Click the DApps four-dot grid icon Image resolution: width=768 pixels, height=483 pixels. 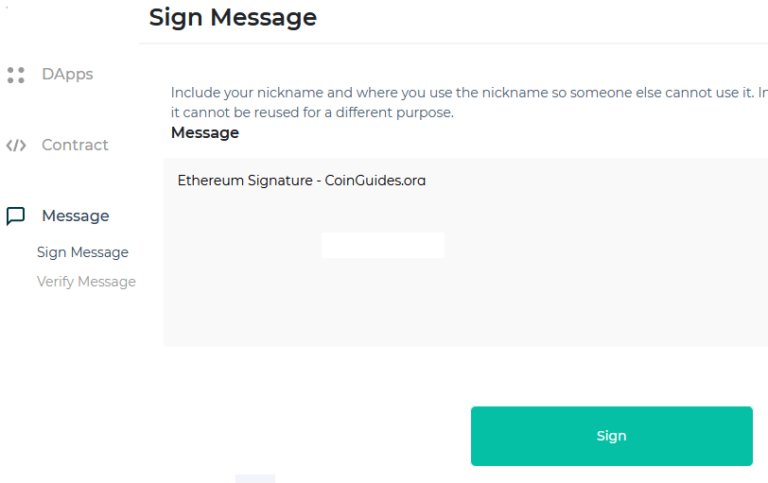16,75
